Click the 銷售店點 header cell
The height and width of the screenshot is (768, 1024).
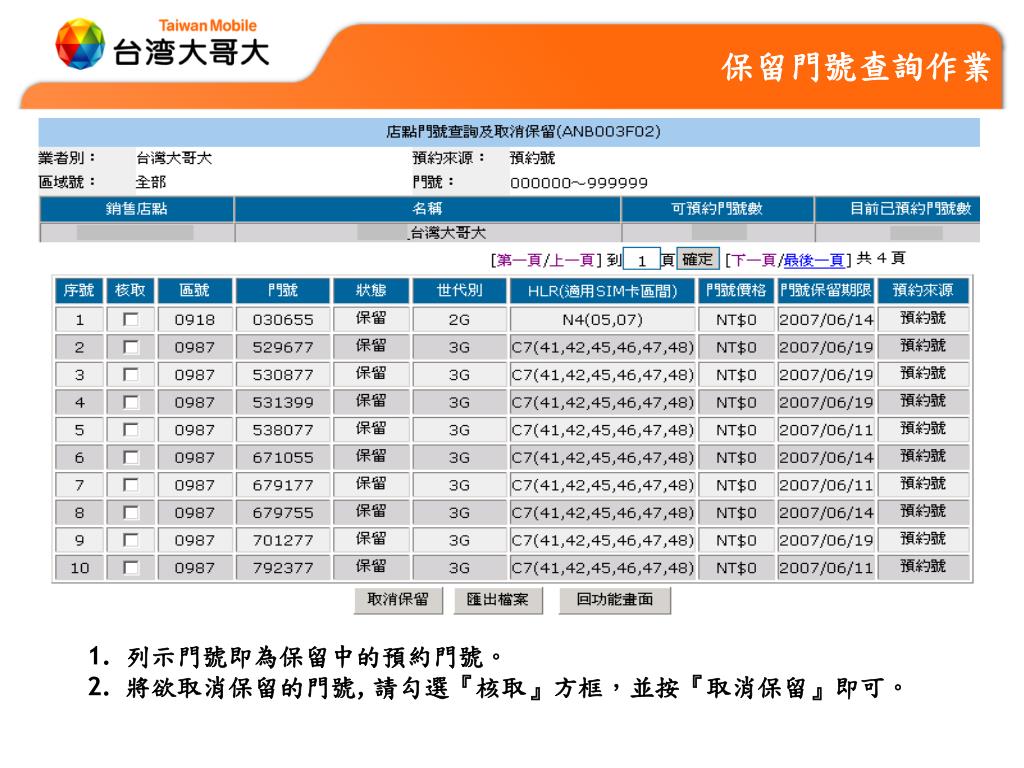point(136,209)
